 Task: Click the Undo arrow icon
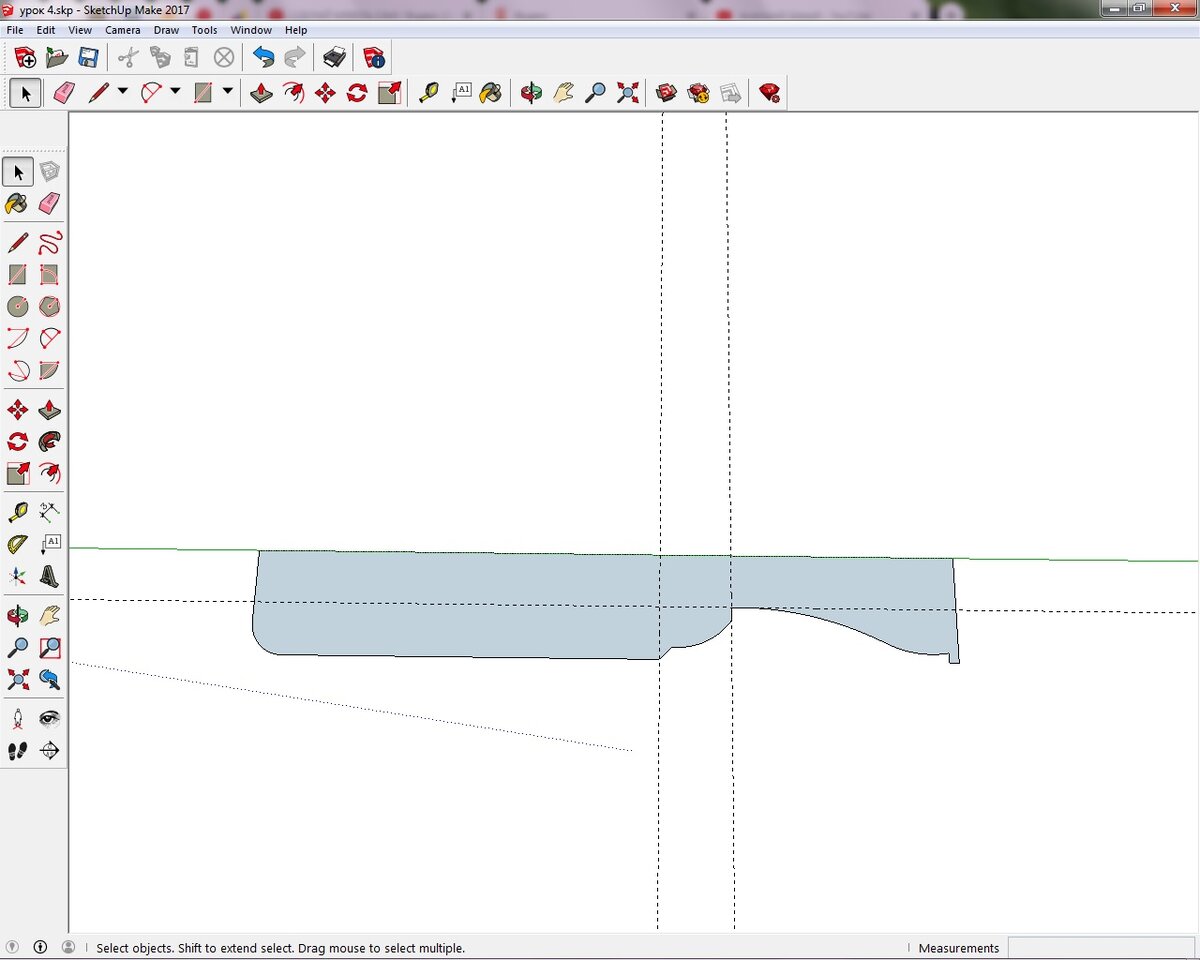coord(264,57)
